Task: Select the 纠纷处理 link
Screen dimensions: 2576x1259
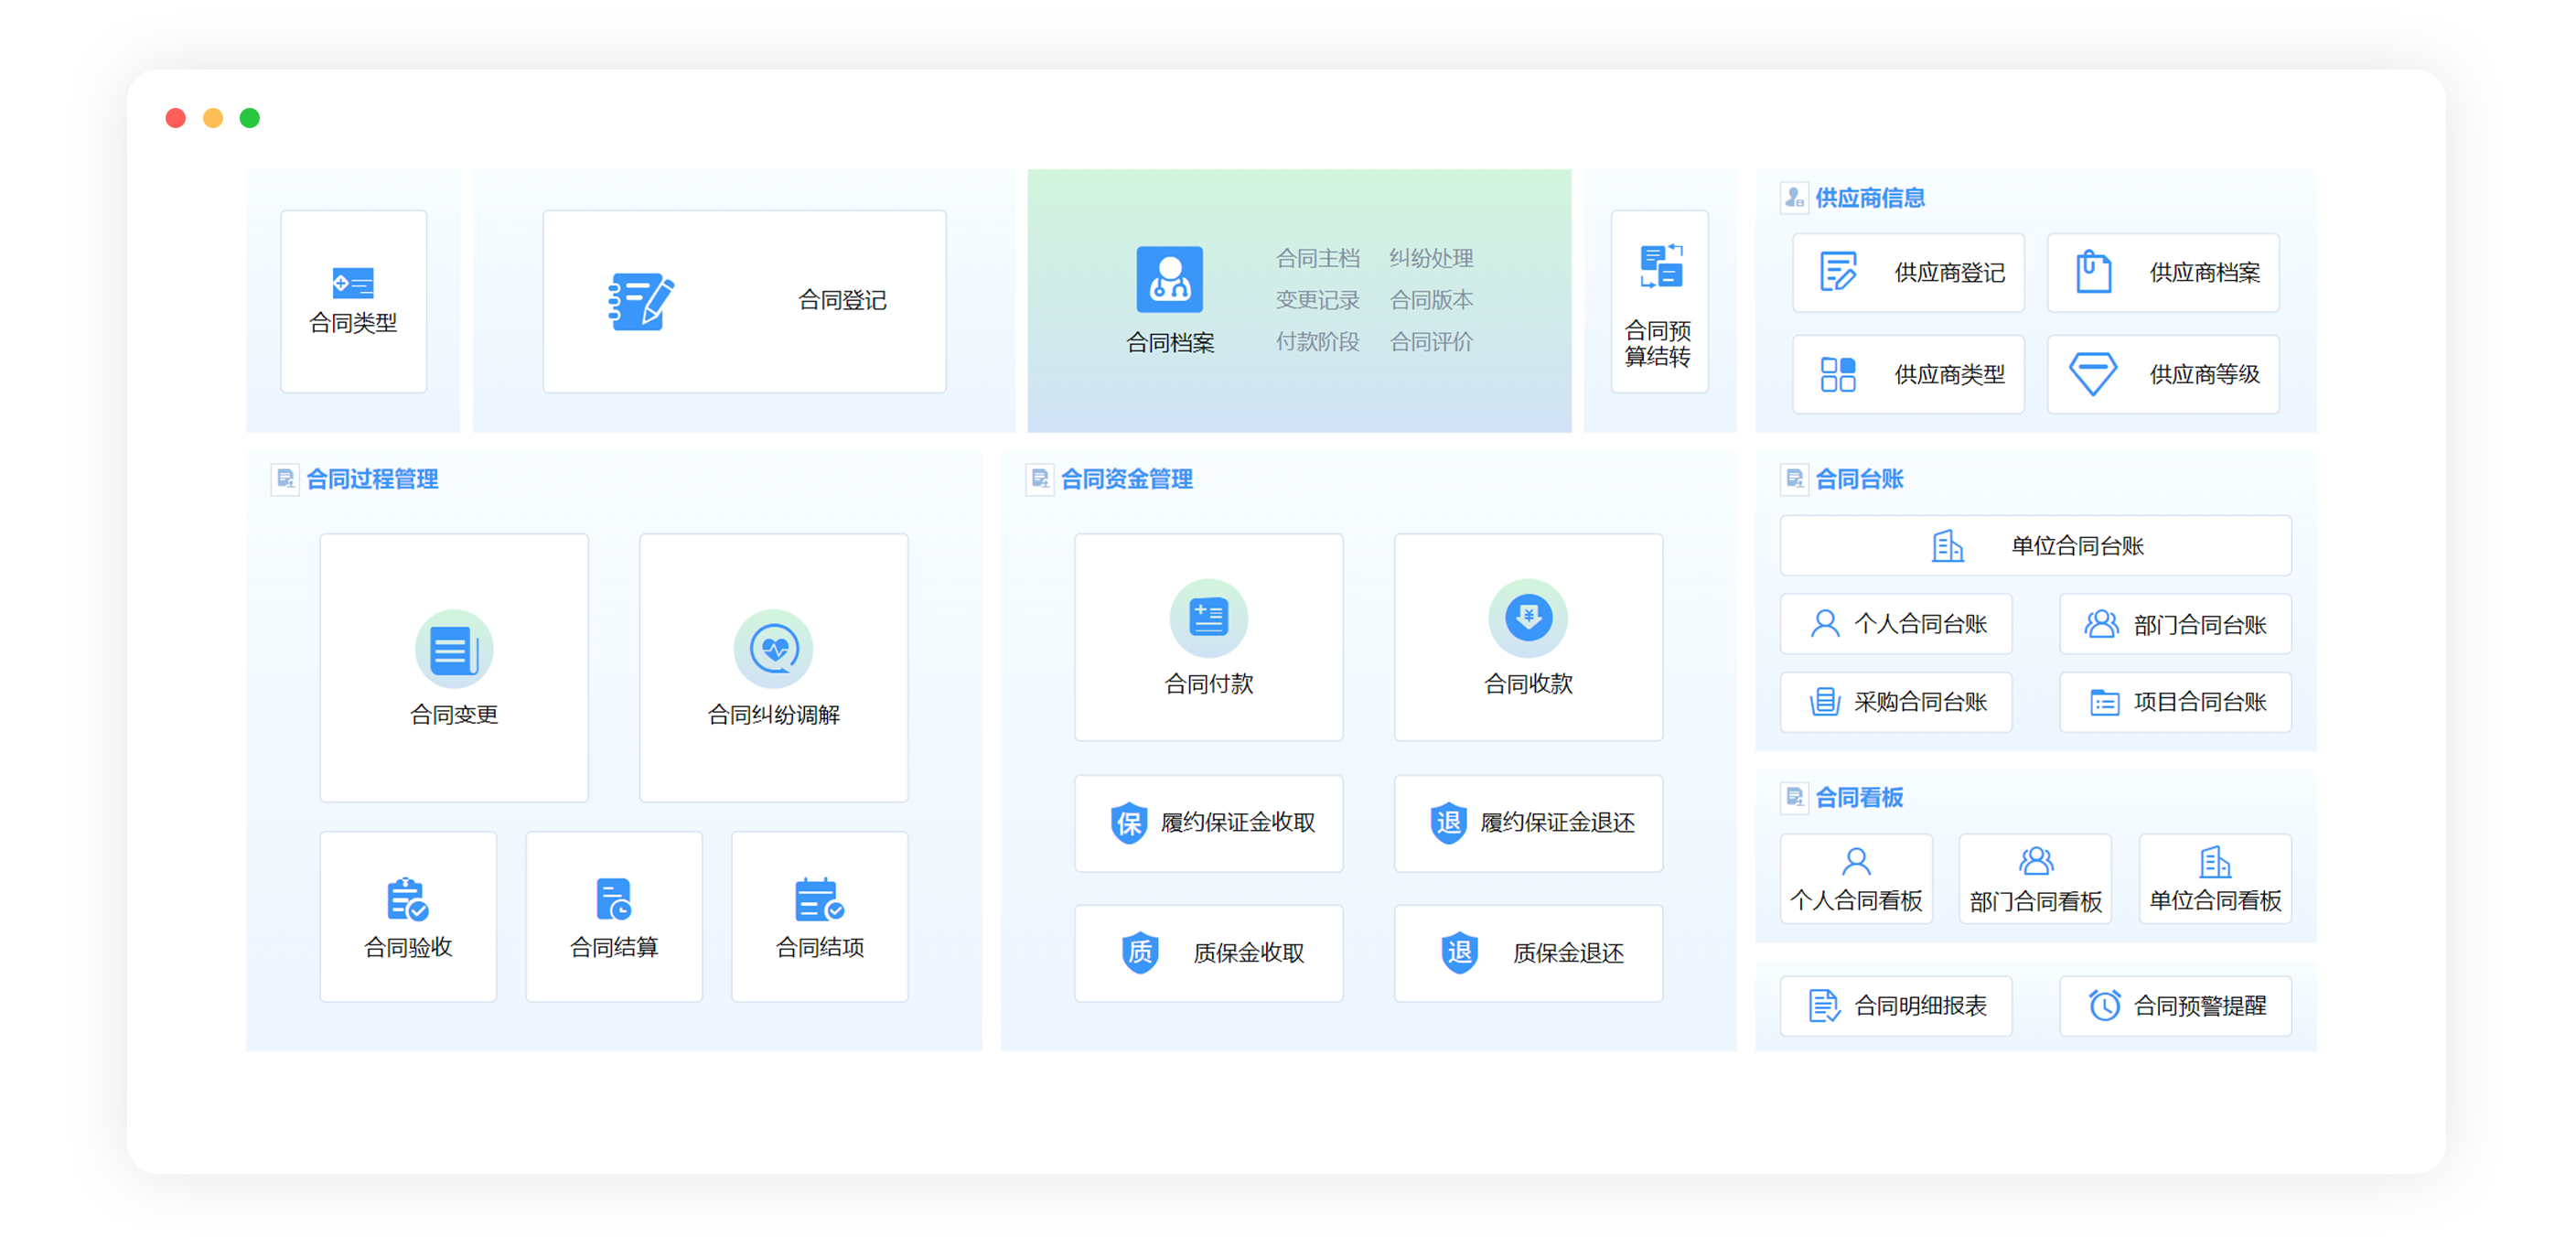Action: [1430, 259]
